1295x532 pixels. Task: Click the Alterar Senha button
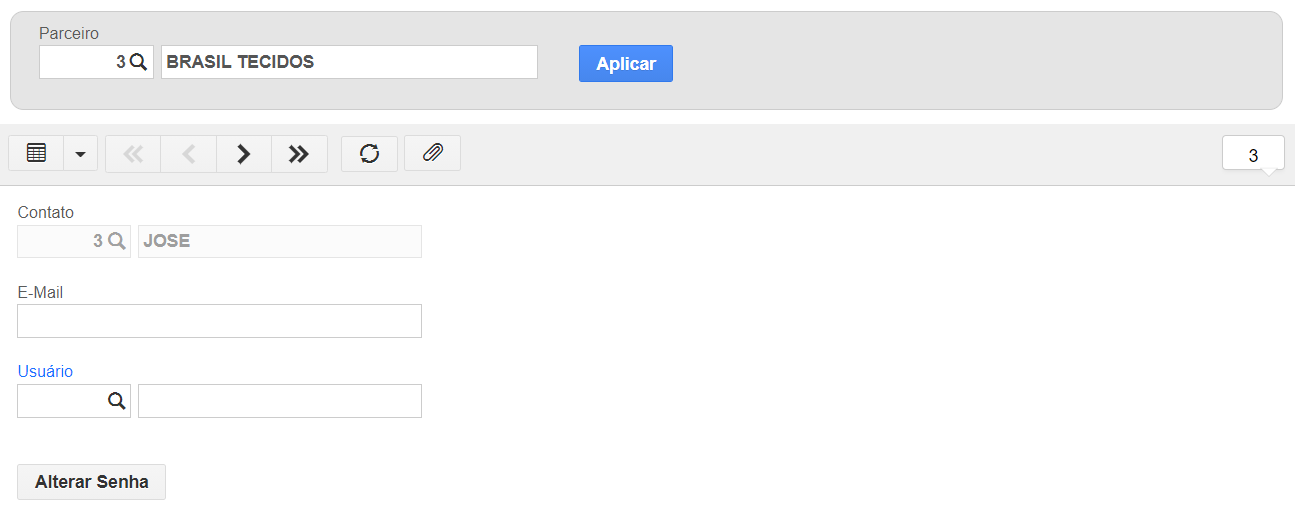(92, 482)
